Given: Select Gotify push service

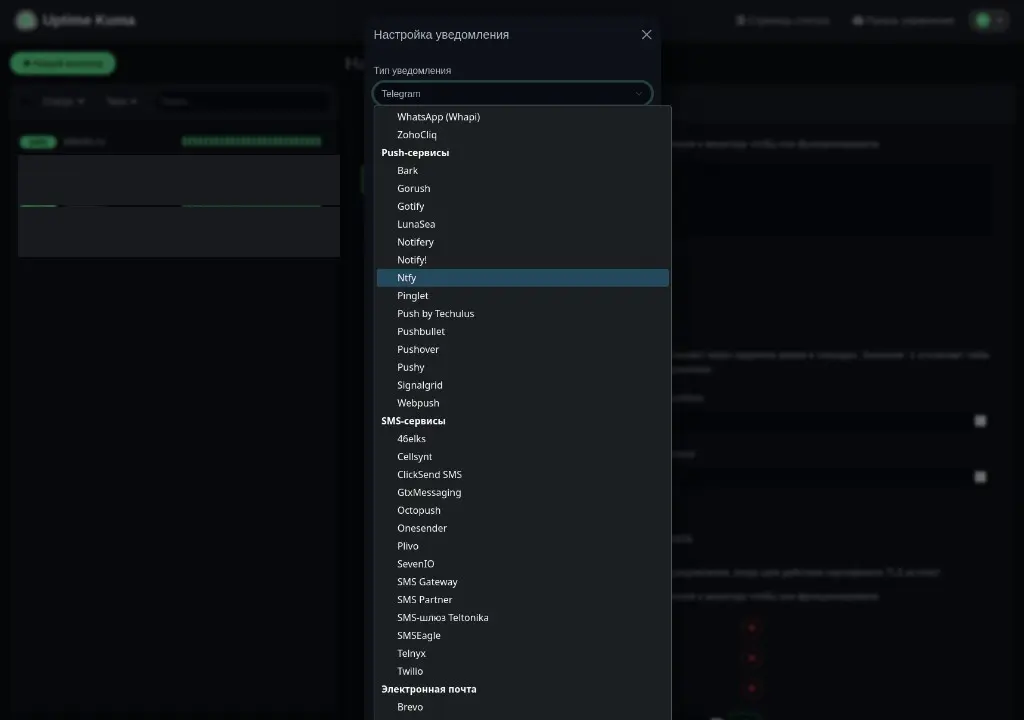Looking at the screenshot, I should (522, 206).
